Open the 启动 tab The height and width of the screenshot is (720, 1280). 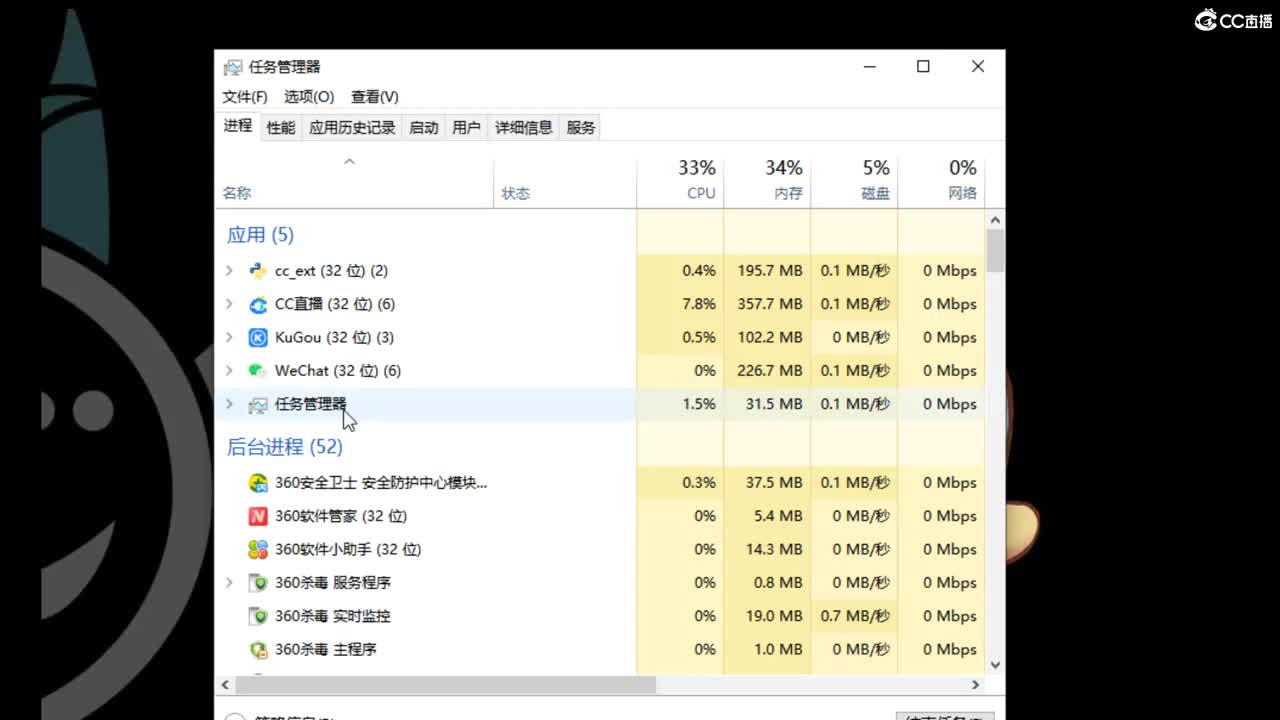pos(424,128)
